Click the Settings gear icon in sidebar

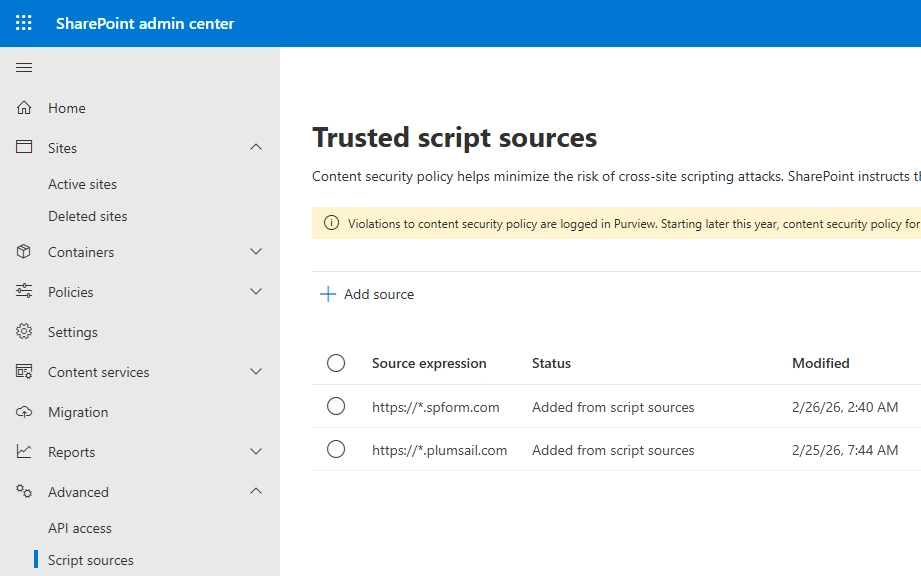[x=22, y=331]
